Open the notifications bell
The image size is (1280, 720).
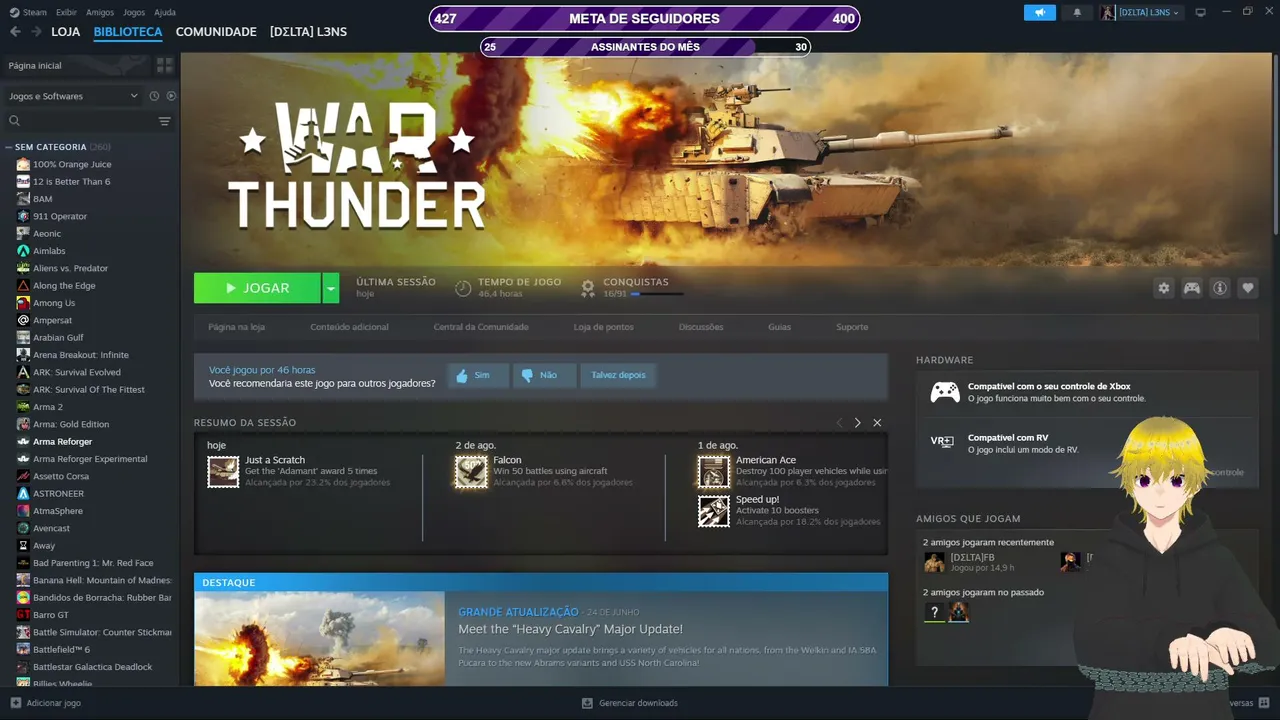pos(1077,12)
